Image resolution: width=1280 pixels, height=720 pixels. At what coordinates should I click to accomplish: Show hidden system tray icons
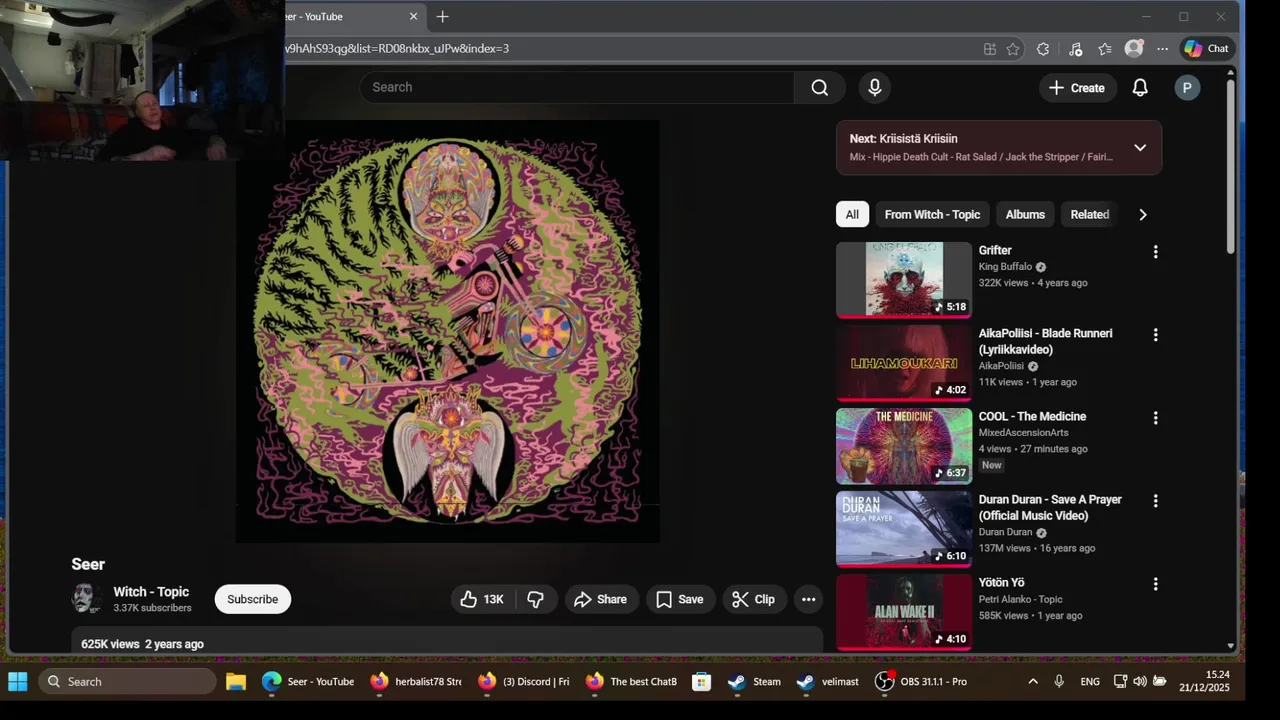click(1032, 681)
